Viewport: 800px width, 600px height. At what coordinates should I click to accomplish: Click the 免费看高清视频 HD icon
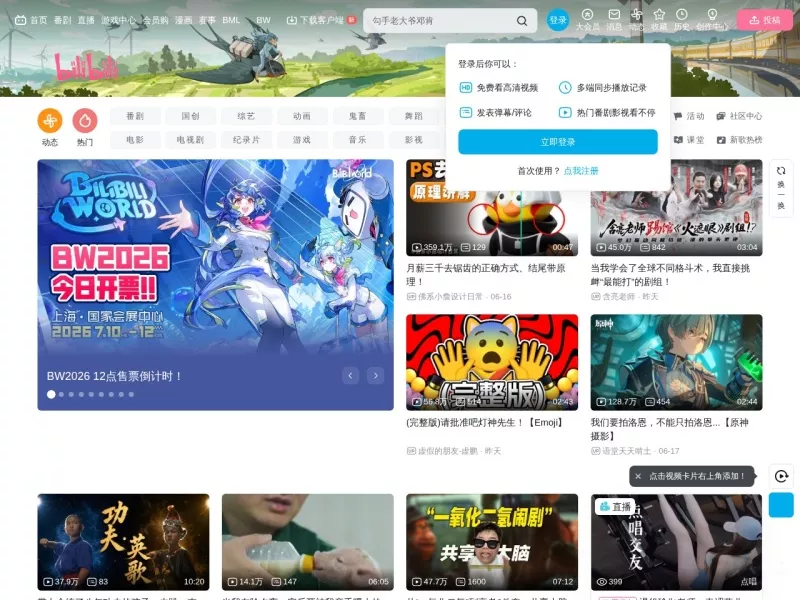(465, 87)
